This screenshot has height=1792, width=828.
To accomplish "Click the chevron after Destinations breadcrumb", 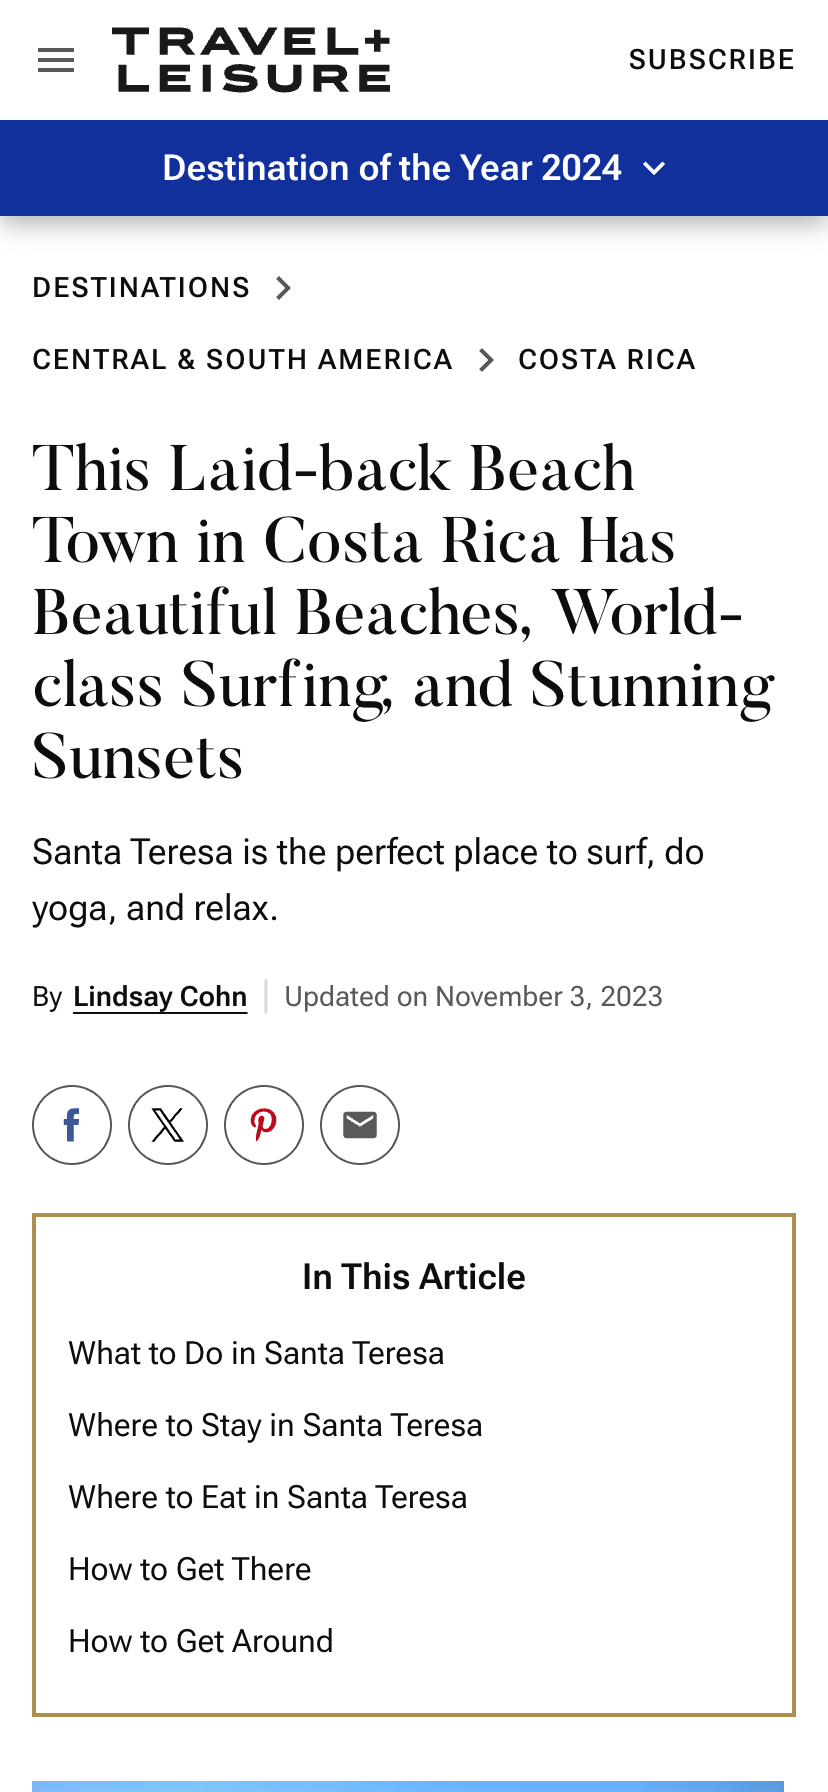I will [284, 288].
